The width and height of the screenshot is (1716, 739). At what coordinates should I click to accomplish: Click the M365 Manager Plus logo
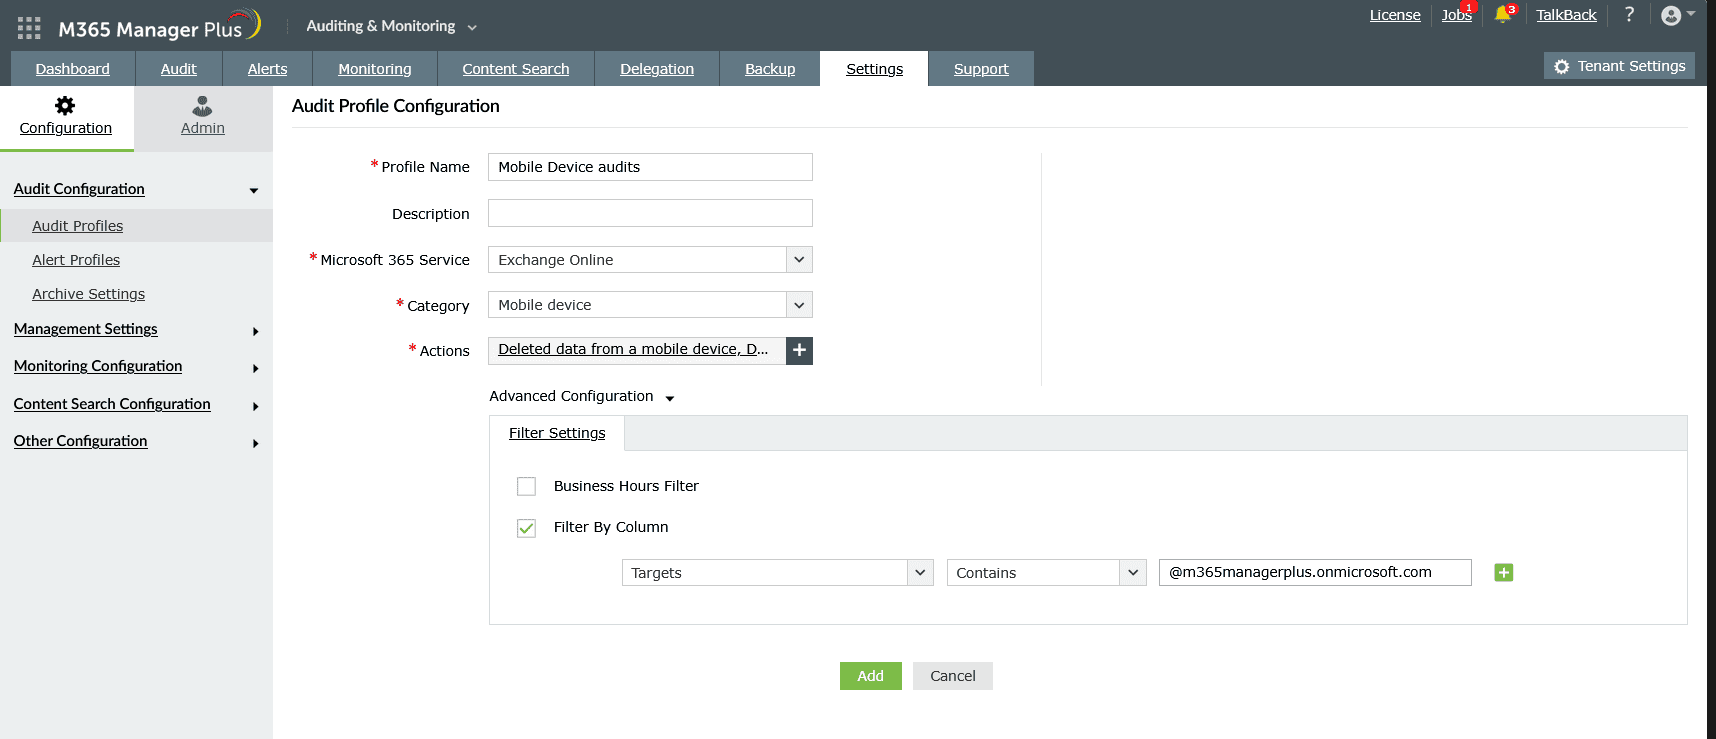(x=159, y=26)
